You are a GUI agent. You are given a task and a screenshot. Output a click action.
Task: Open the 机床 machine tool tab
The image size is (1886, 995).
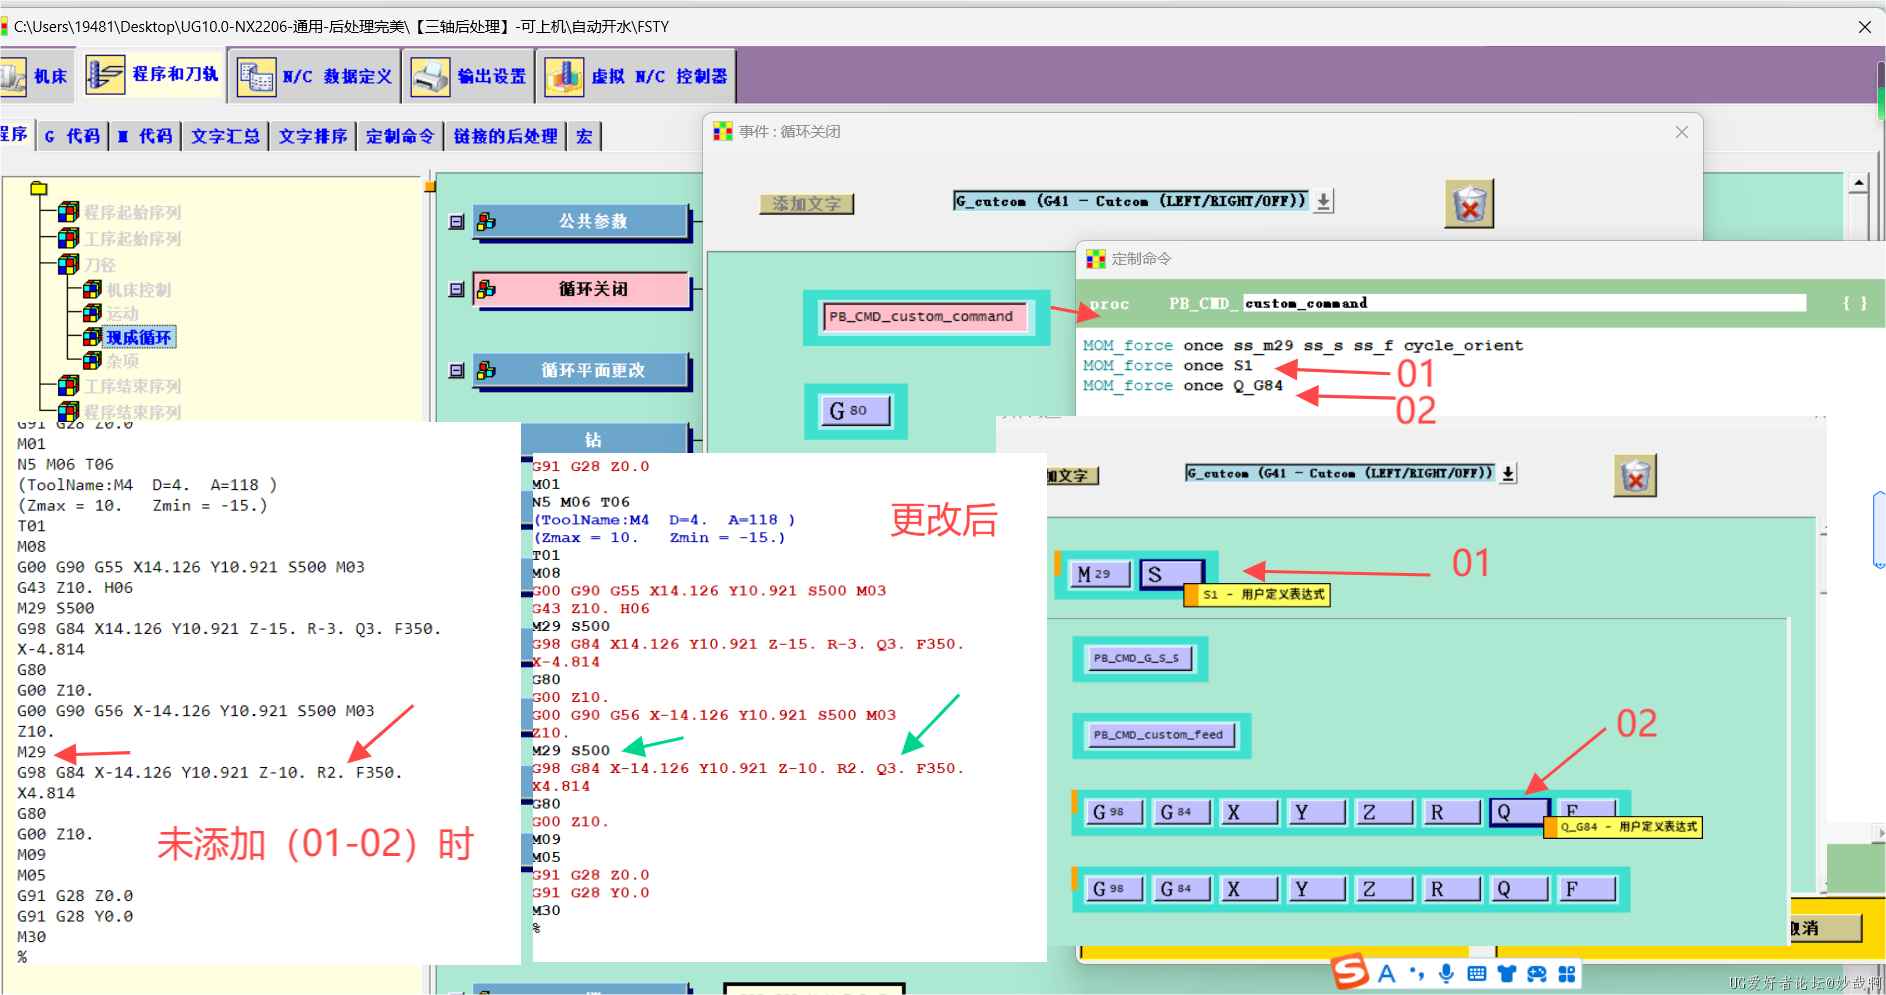tap(36, 76)
